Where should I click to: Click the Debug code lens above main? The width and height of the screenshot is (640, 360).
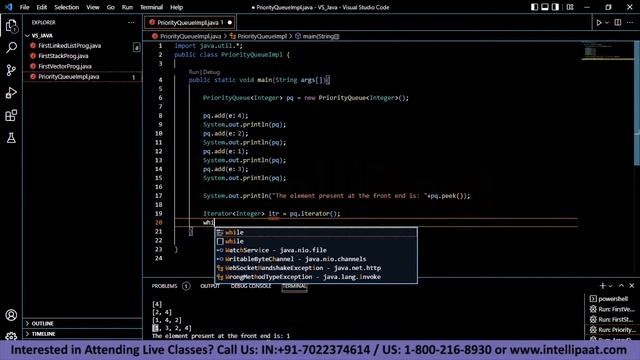(x=211, y=72)
